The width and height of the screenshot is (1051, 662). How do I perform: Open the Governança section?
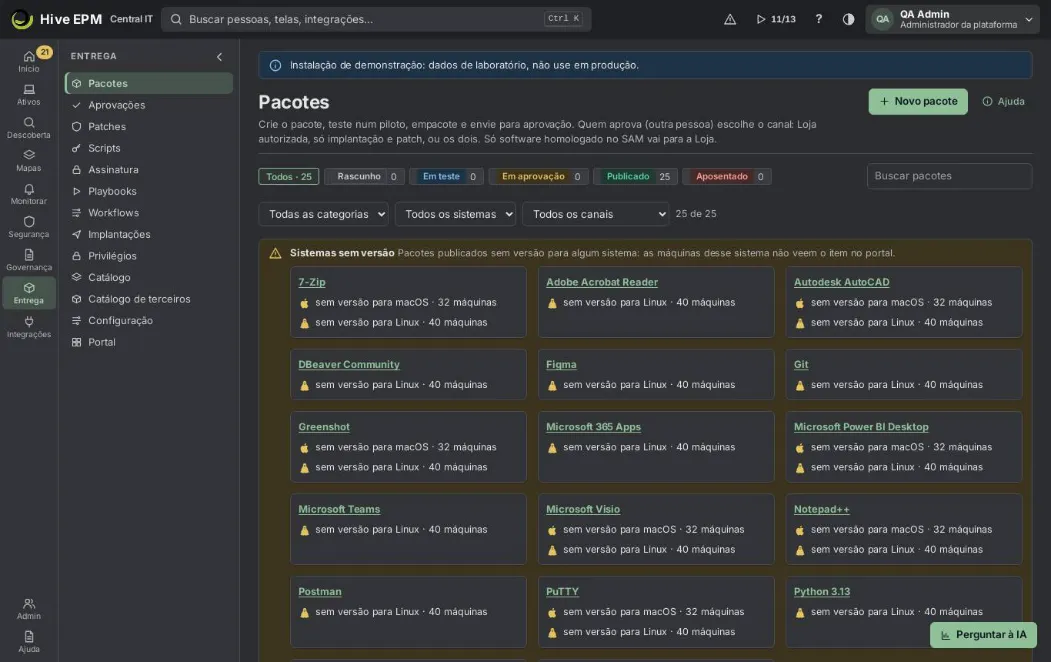(x=29, y=260)
